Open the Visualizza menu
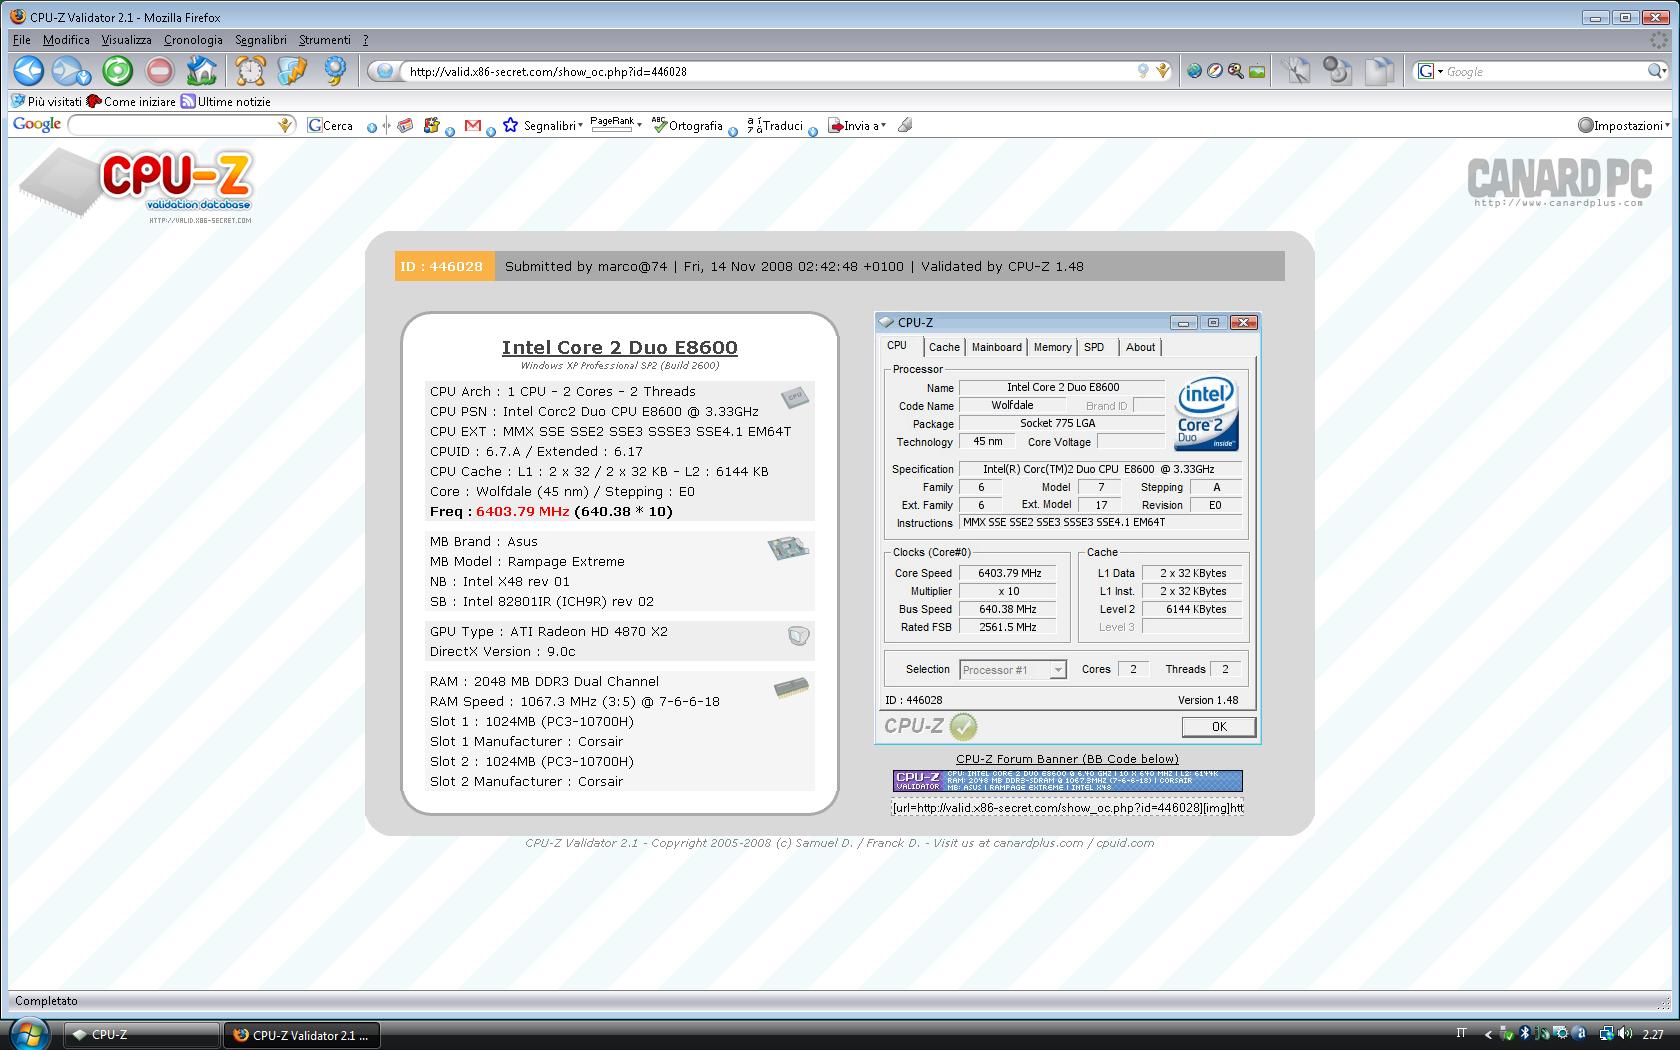Viewport: 1680px width, 1050px height. tap(126, 40)
